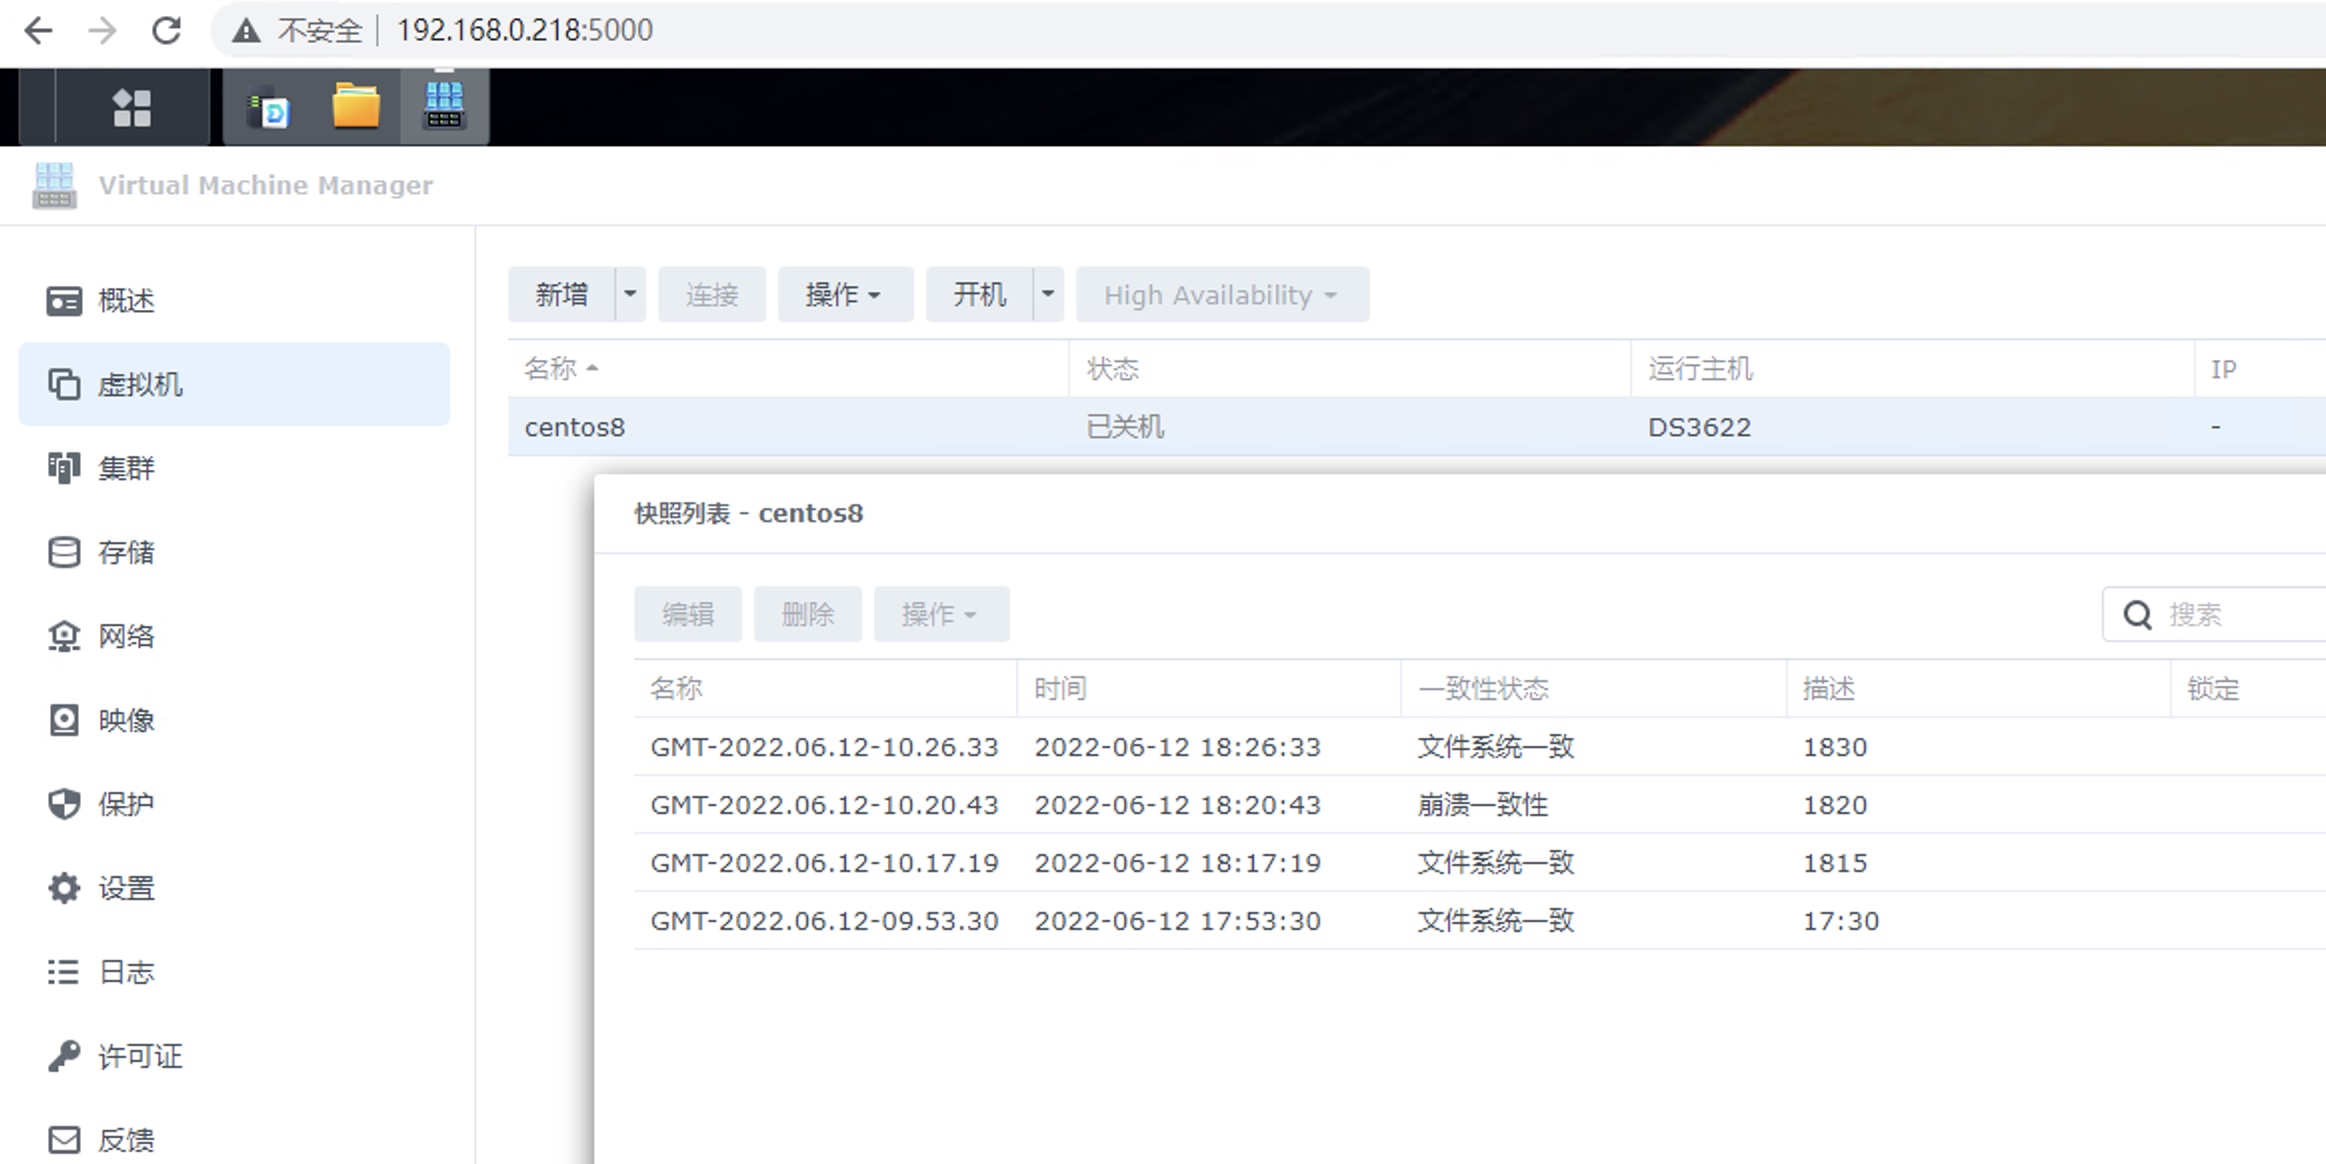Click description 1820 cell
Screen dimensions: 2326x1164
[x=1835, y=805]
